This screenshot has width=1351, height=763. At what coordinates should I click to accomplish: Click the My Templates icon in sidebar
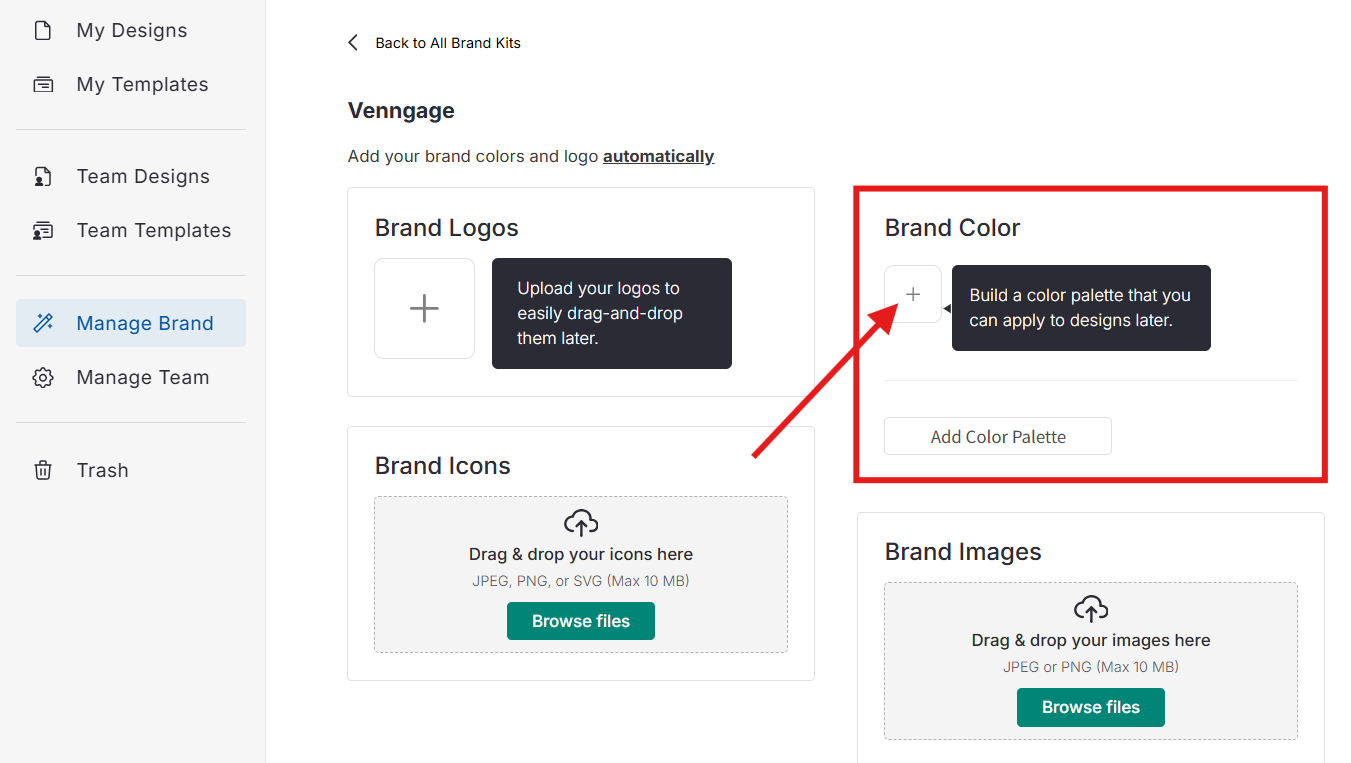coord(43,85)
